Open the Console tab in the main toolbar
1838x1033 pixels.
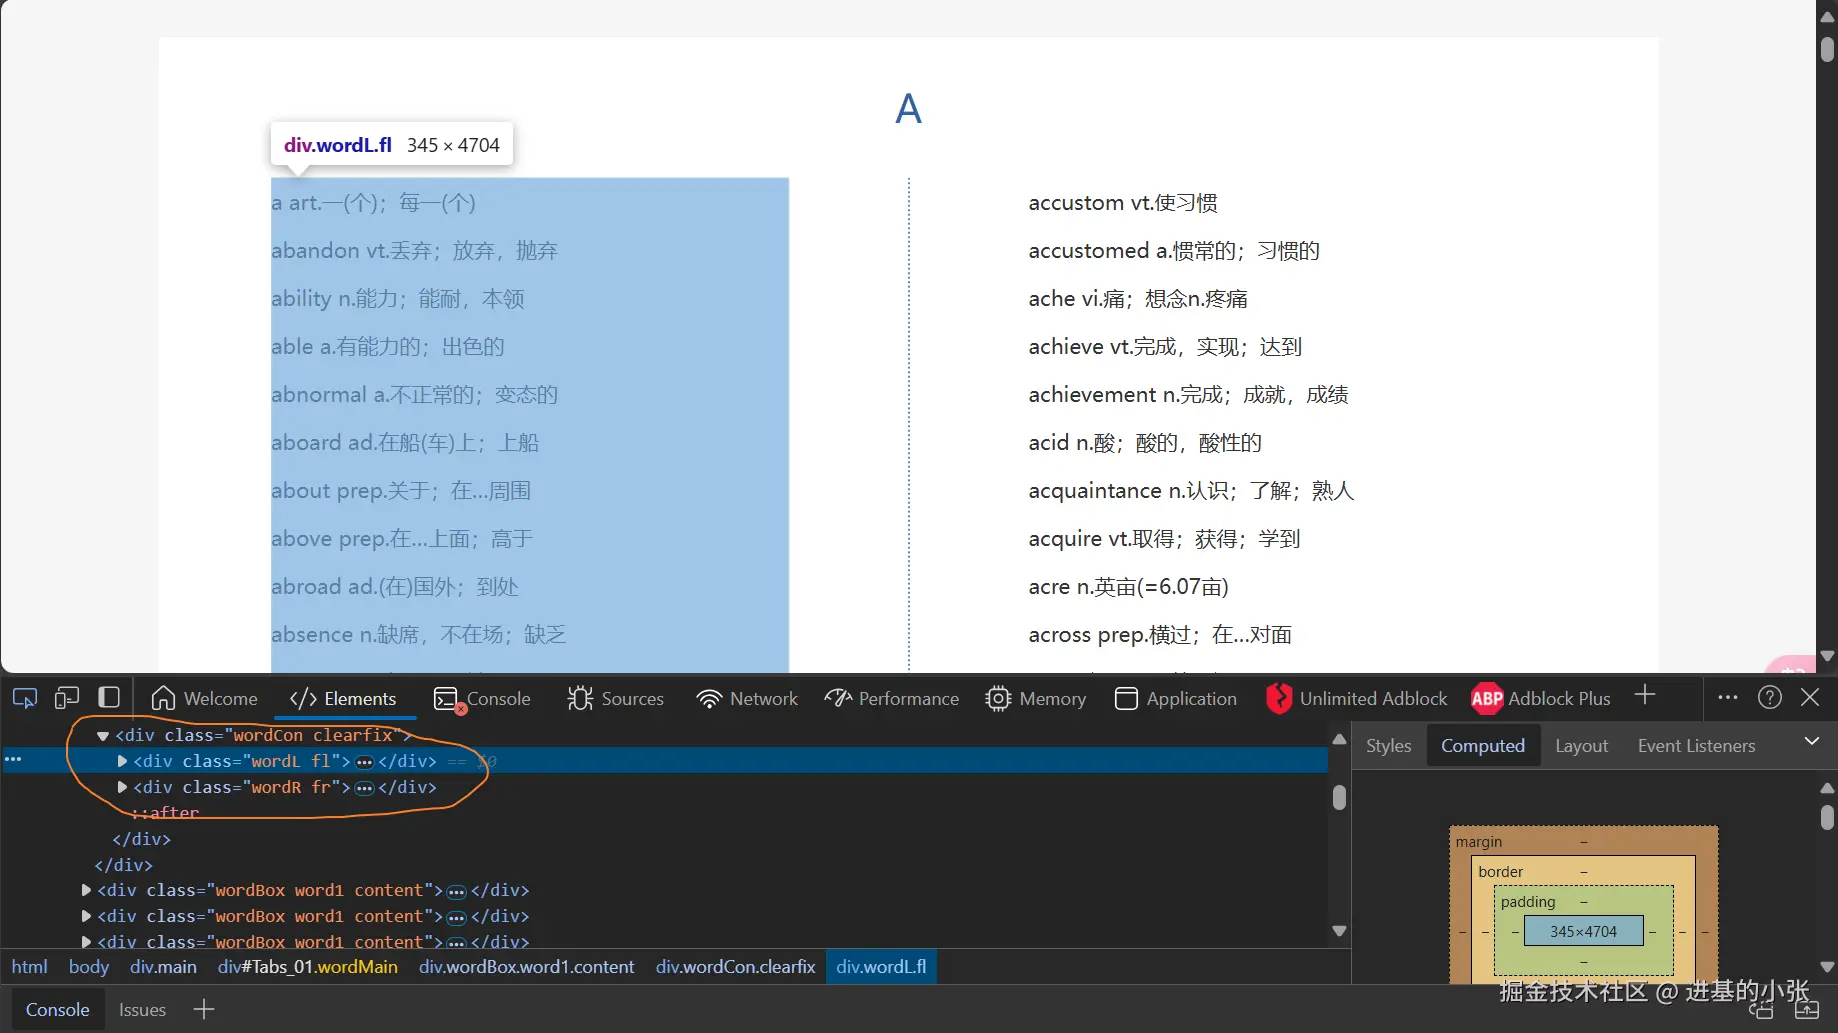(483, 699)
